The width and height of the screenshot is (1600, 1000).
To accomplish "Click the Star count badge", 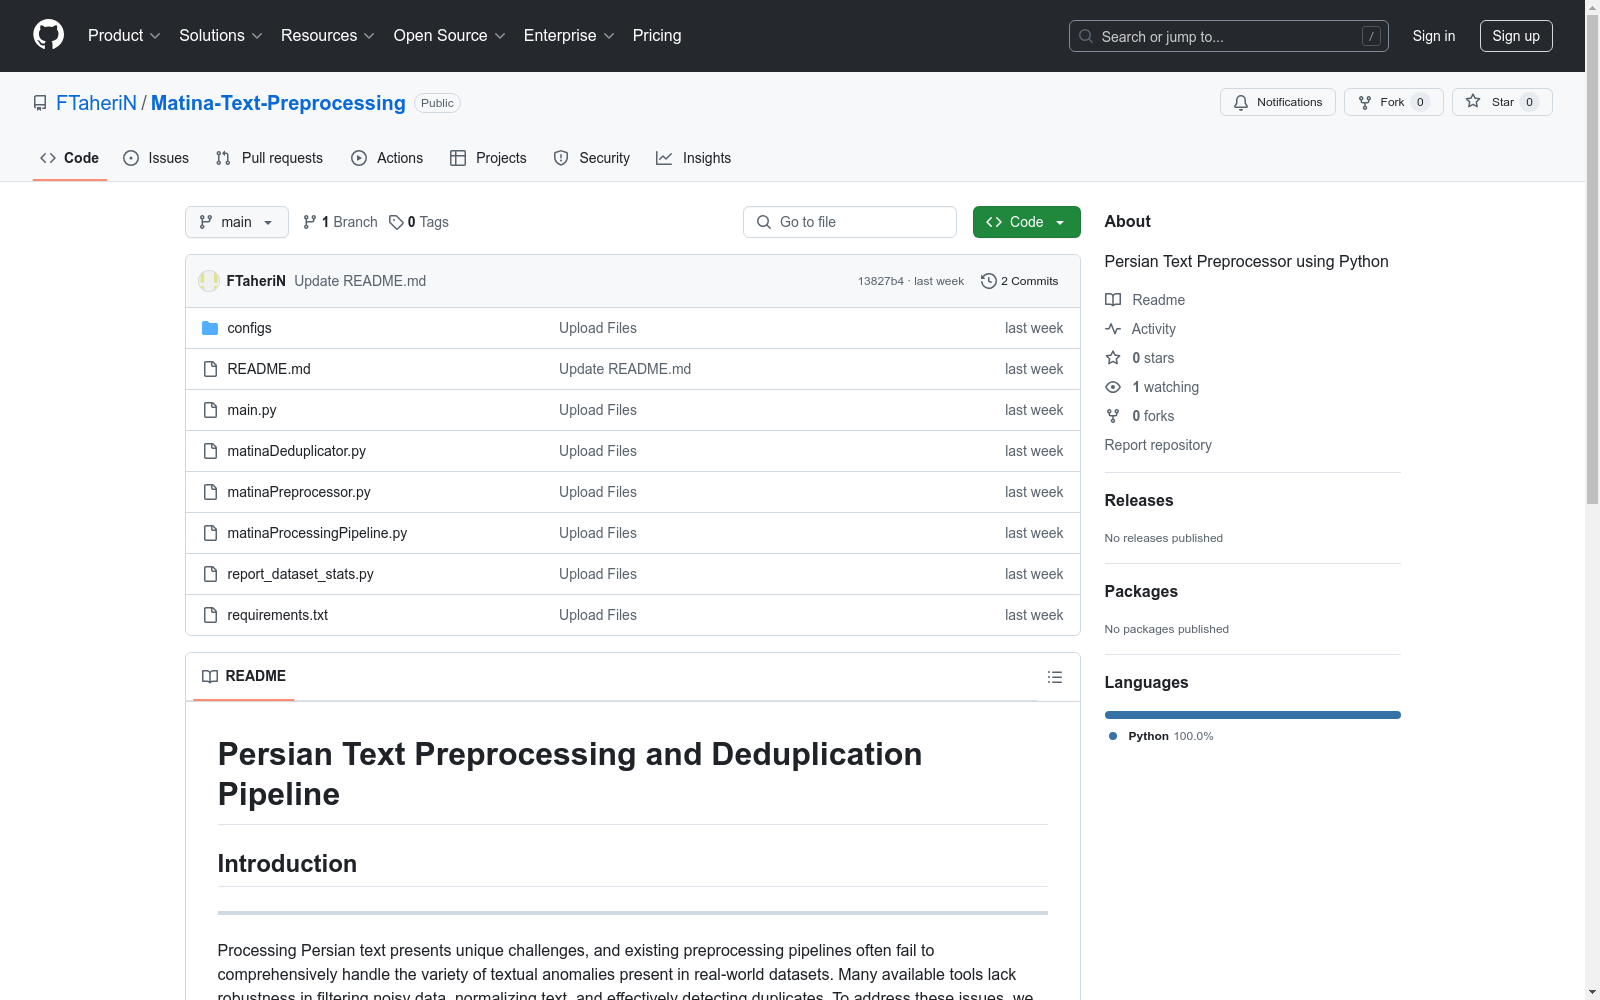I will [x=1529, y=102].
